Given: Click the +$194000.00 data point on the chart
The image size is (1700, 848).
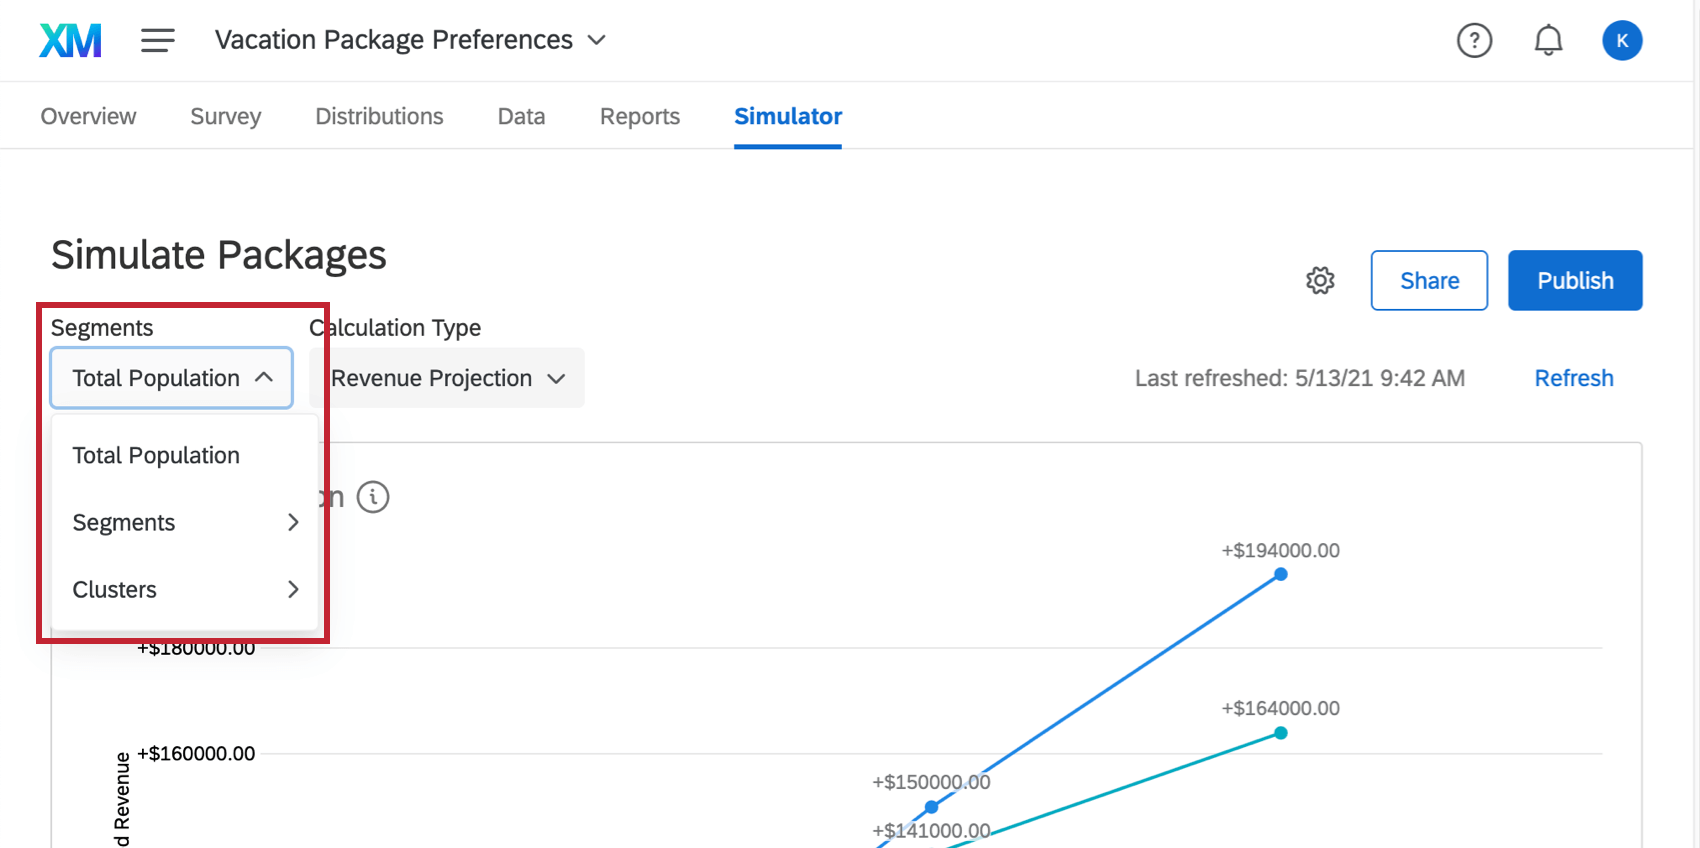Looking at the screenshot, I should pyautogui.click(x=1281, y=574).
